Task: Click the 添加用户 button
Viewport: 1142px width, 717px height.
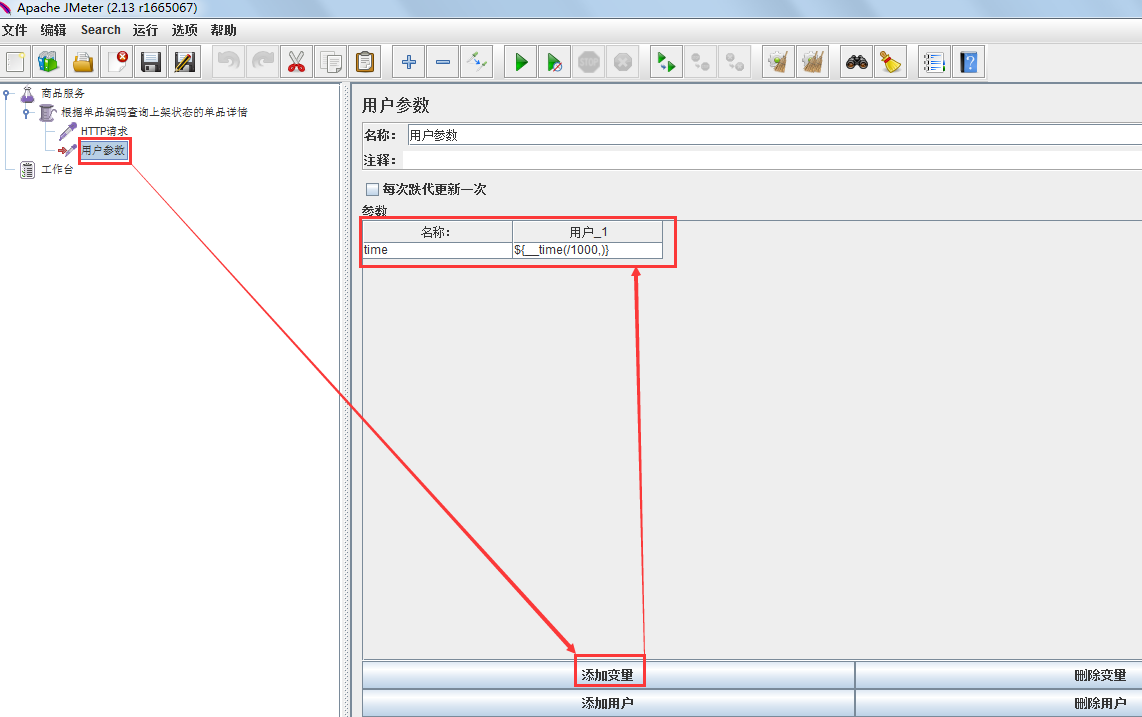Action: (x=608, y=703)
